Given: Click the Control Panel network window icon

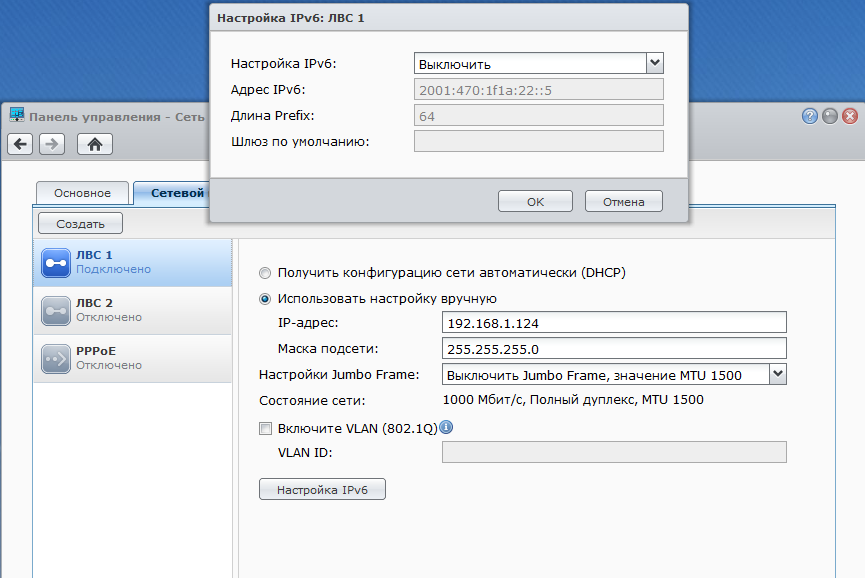Looking at the screenshot, I should pos(17,115).
